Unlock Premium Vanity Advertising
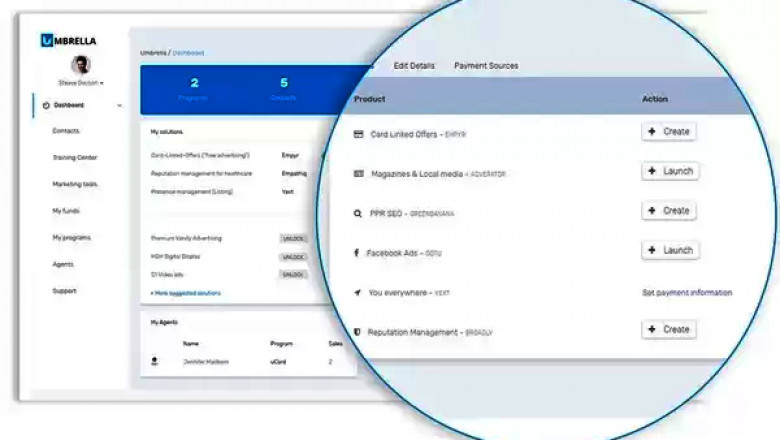 point(293,239)
